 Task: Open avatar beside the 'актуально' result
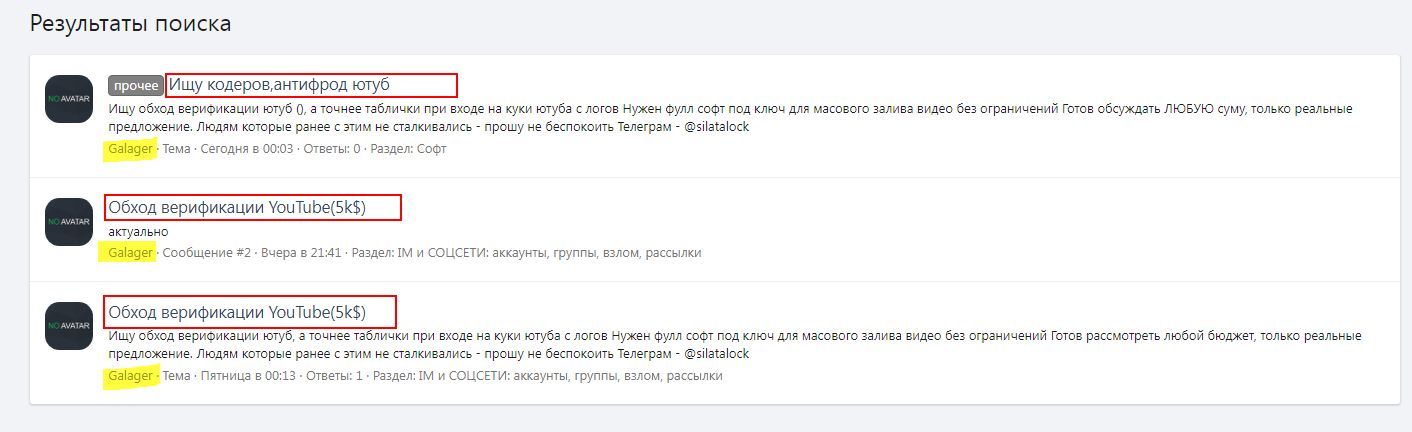69,222
